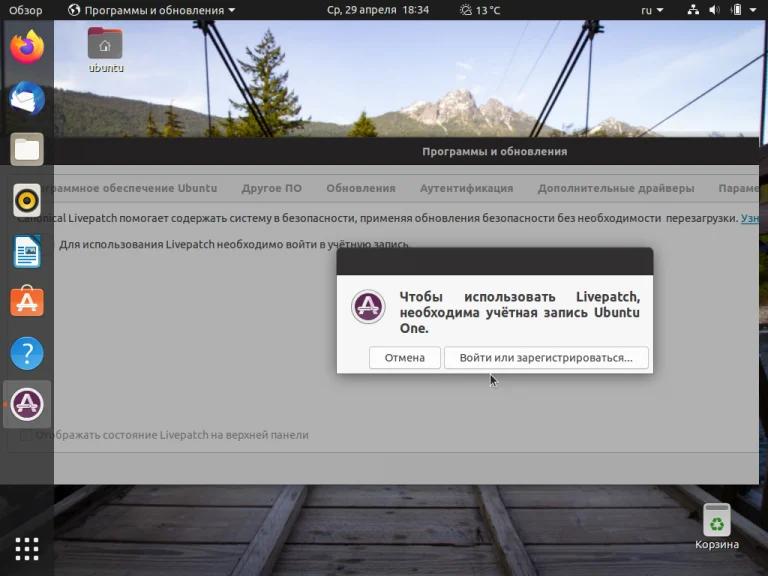Click the Отмена button
The image size is (768, 576).
point(405,358)
